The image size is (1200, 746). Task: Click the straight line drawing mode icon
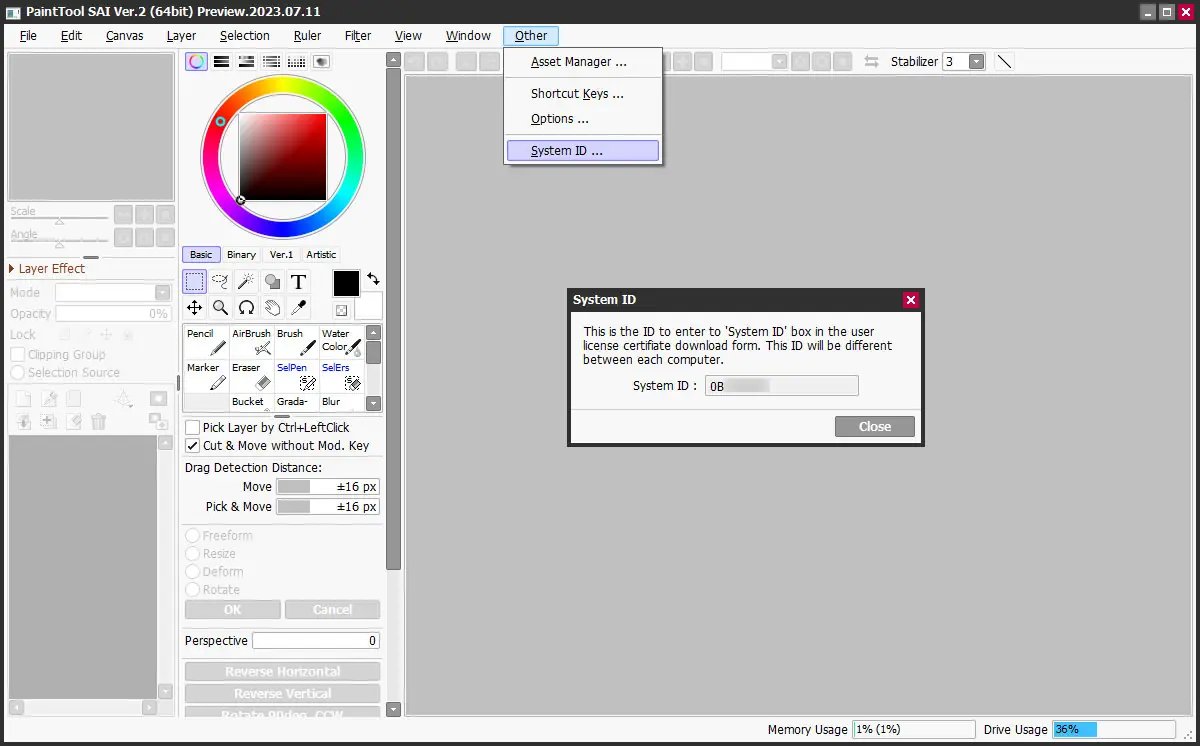coord(1005,61)
